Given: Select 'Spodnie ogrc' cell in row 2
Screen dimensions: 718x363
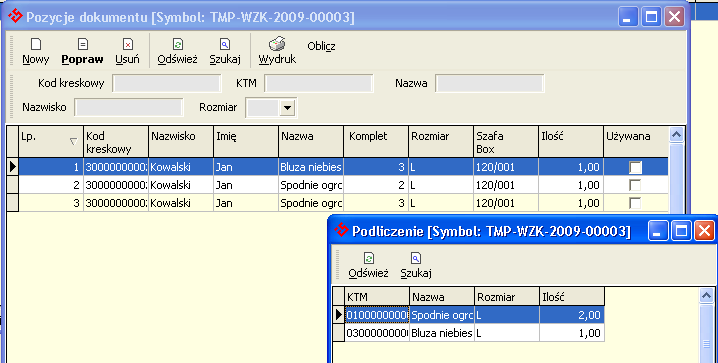Looking at the screenshot, I should tap(311, 185).
